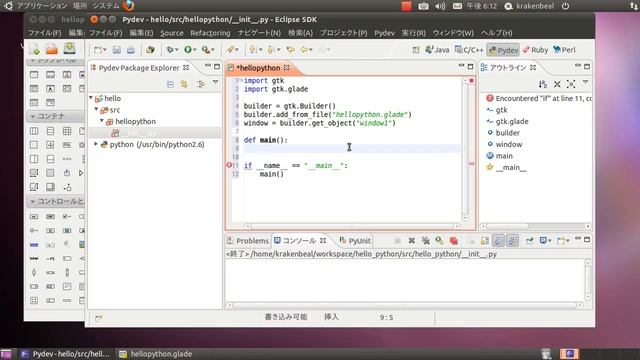640x360 pixels.
Task: Click Firefox icon in top panel
Action: (x=129, y=6)
